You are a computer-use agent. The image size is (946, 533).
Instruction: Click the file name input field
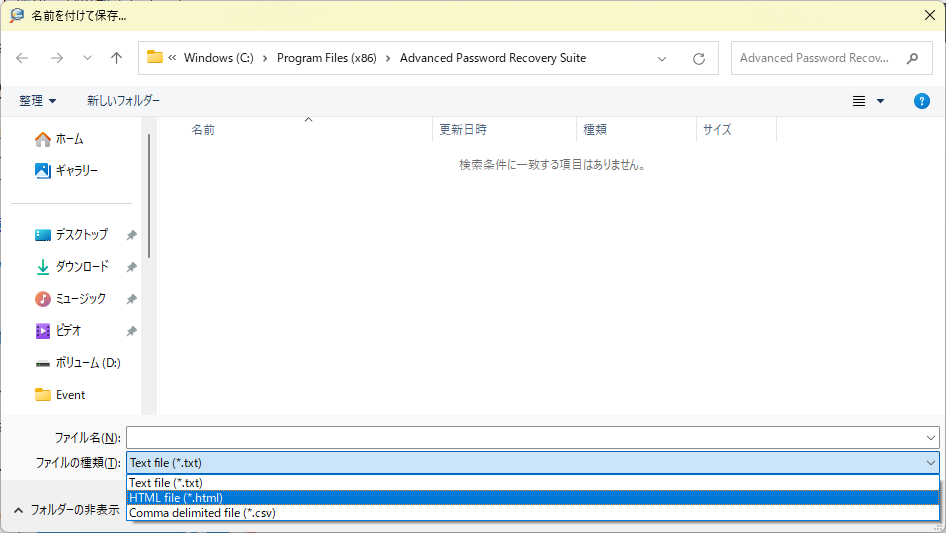(520, 438)
